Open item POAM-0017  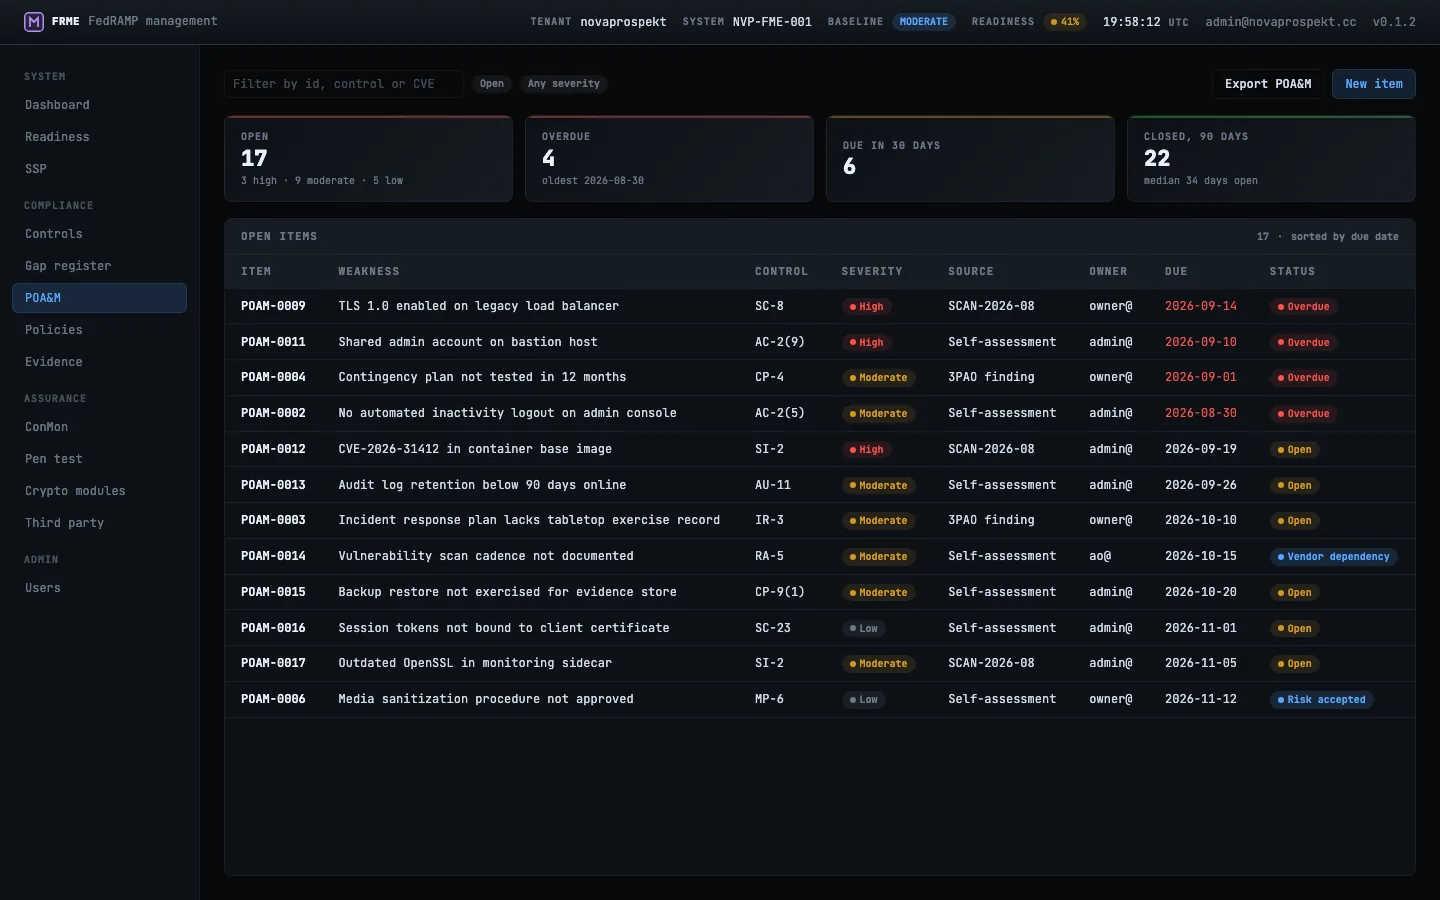coord(273,663)
